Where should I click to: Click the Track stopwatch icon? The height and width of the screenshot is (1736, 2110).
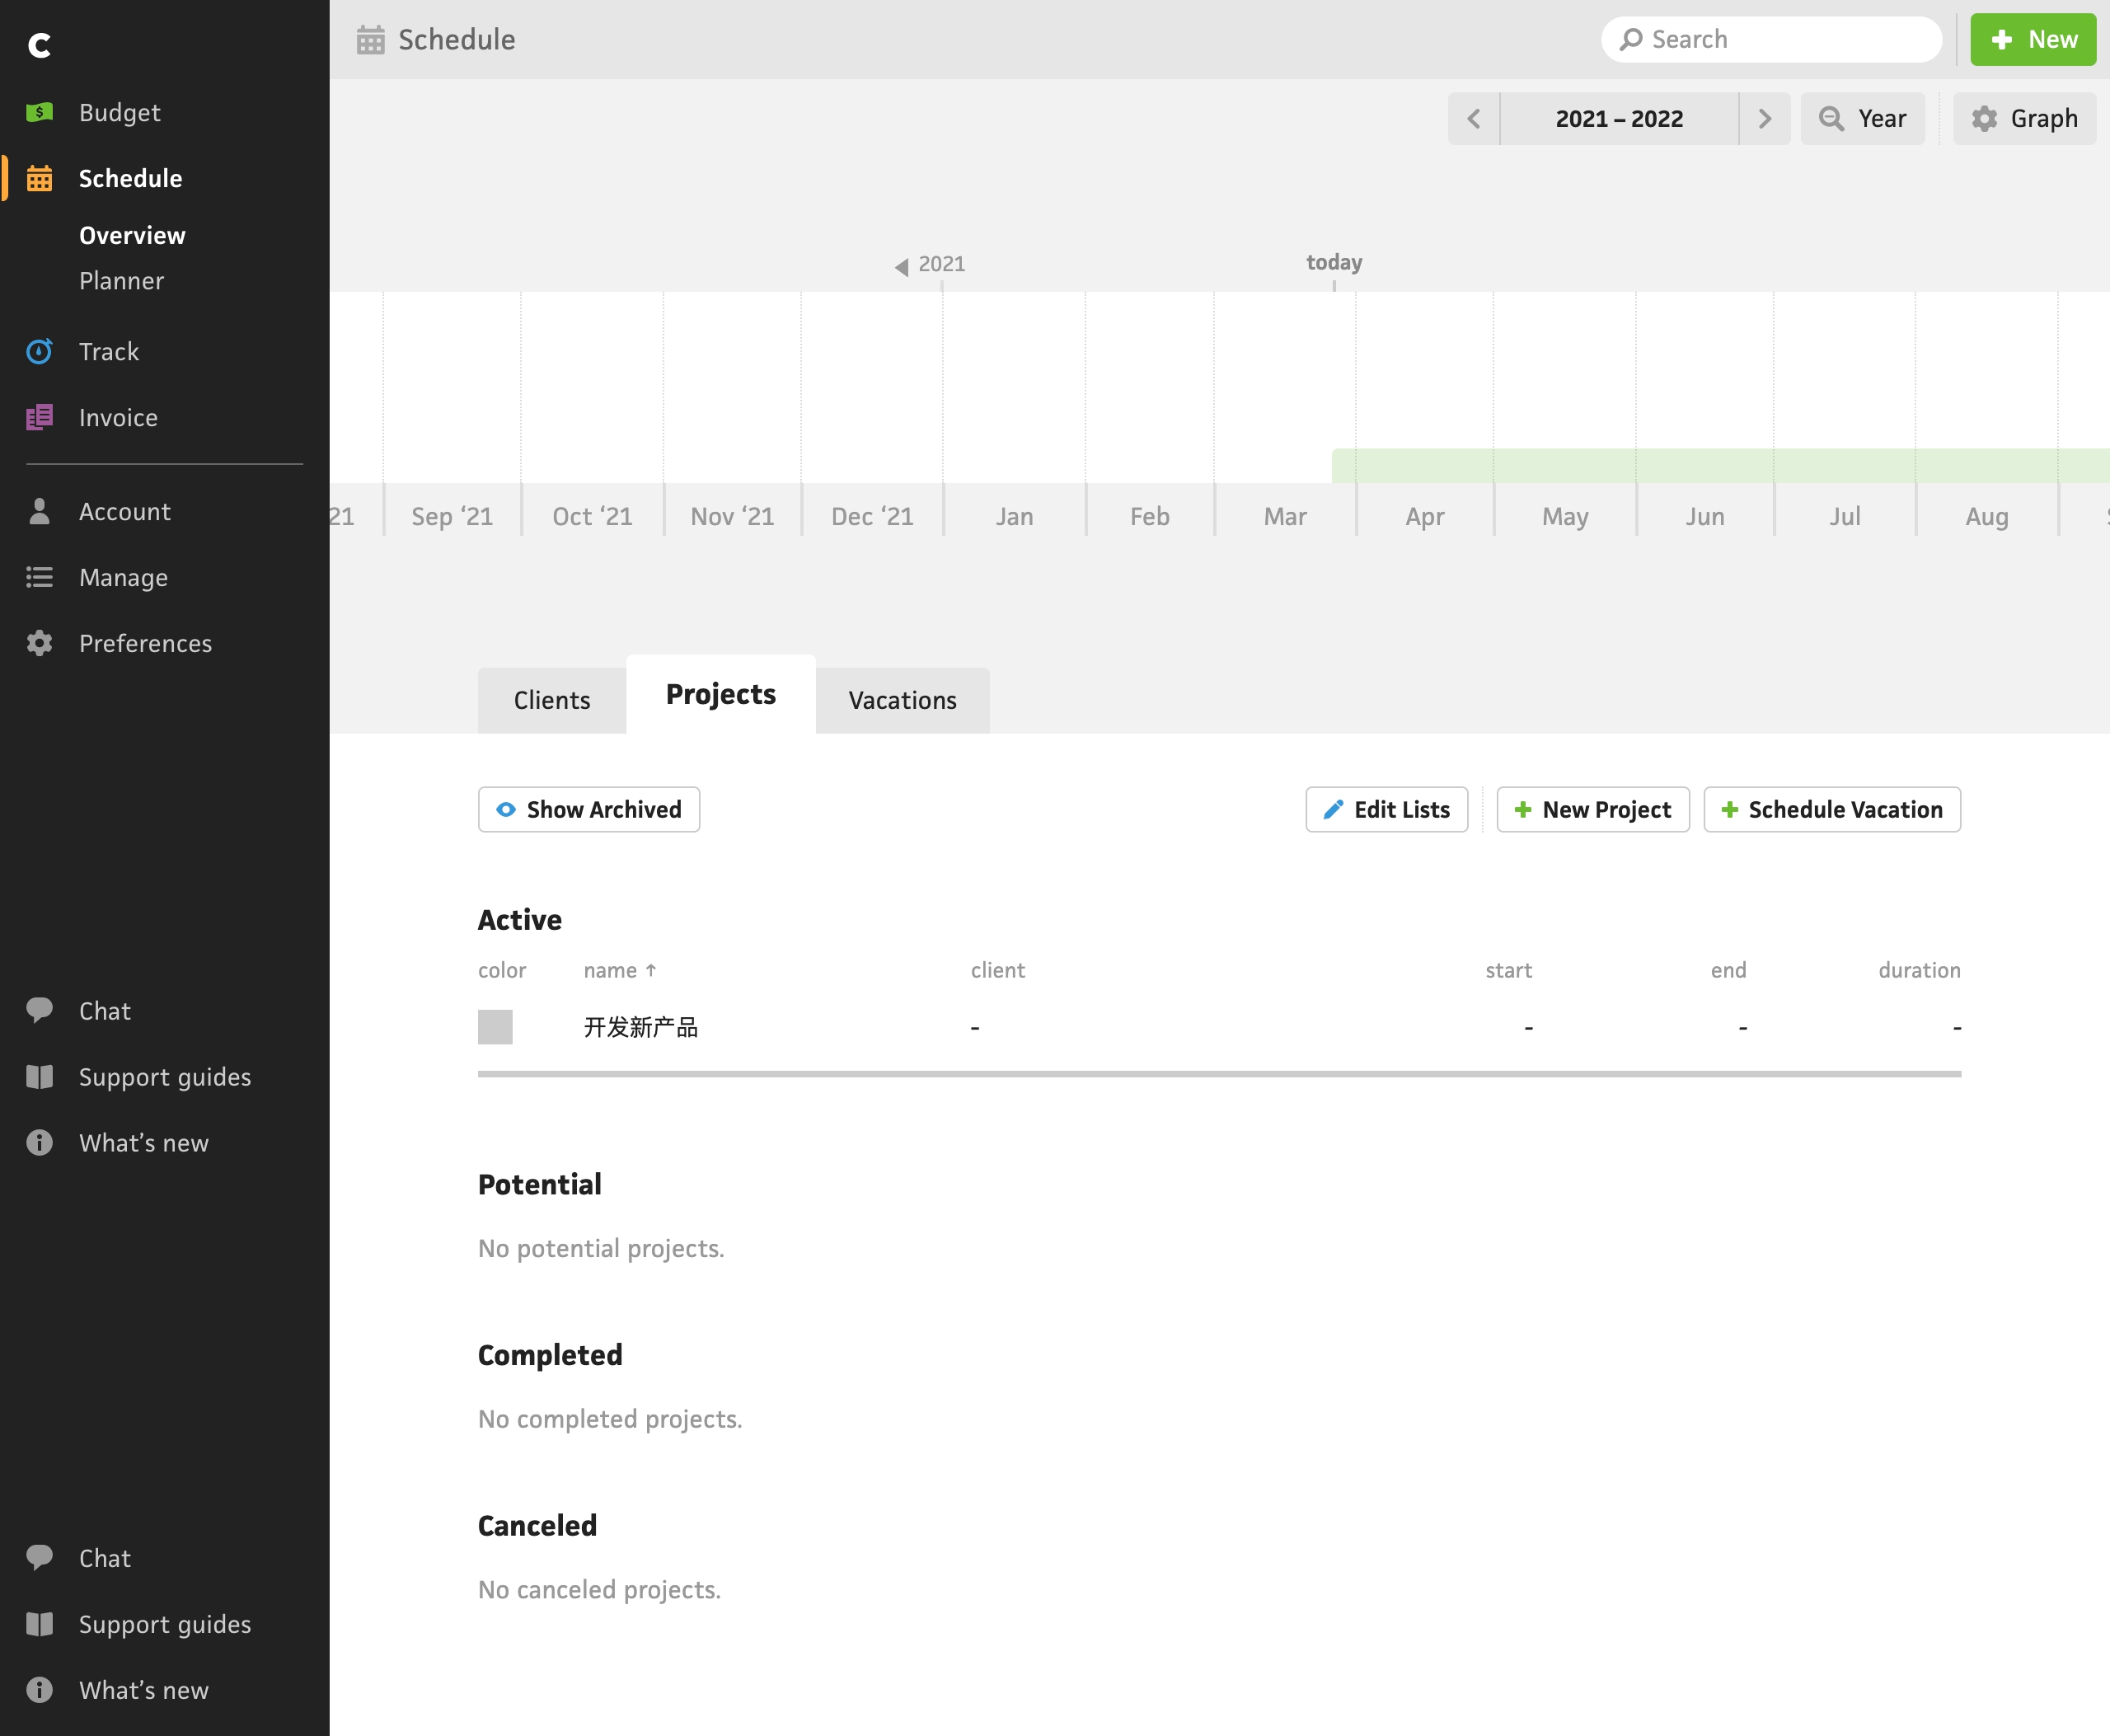coord(39,351)
